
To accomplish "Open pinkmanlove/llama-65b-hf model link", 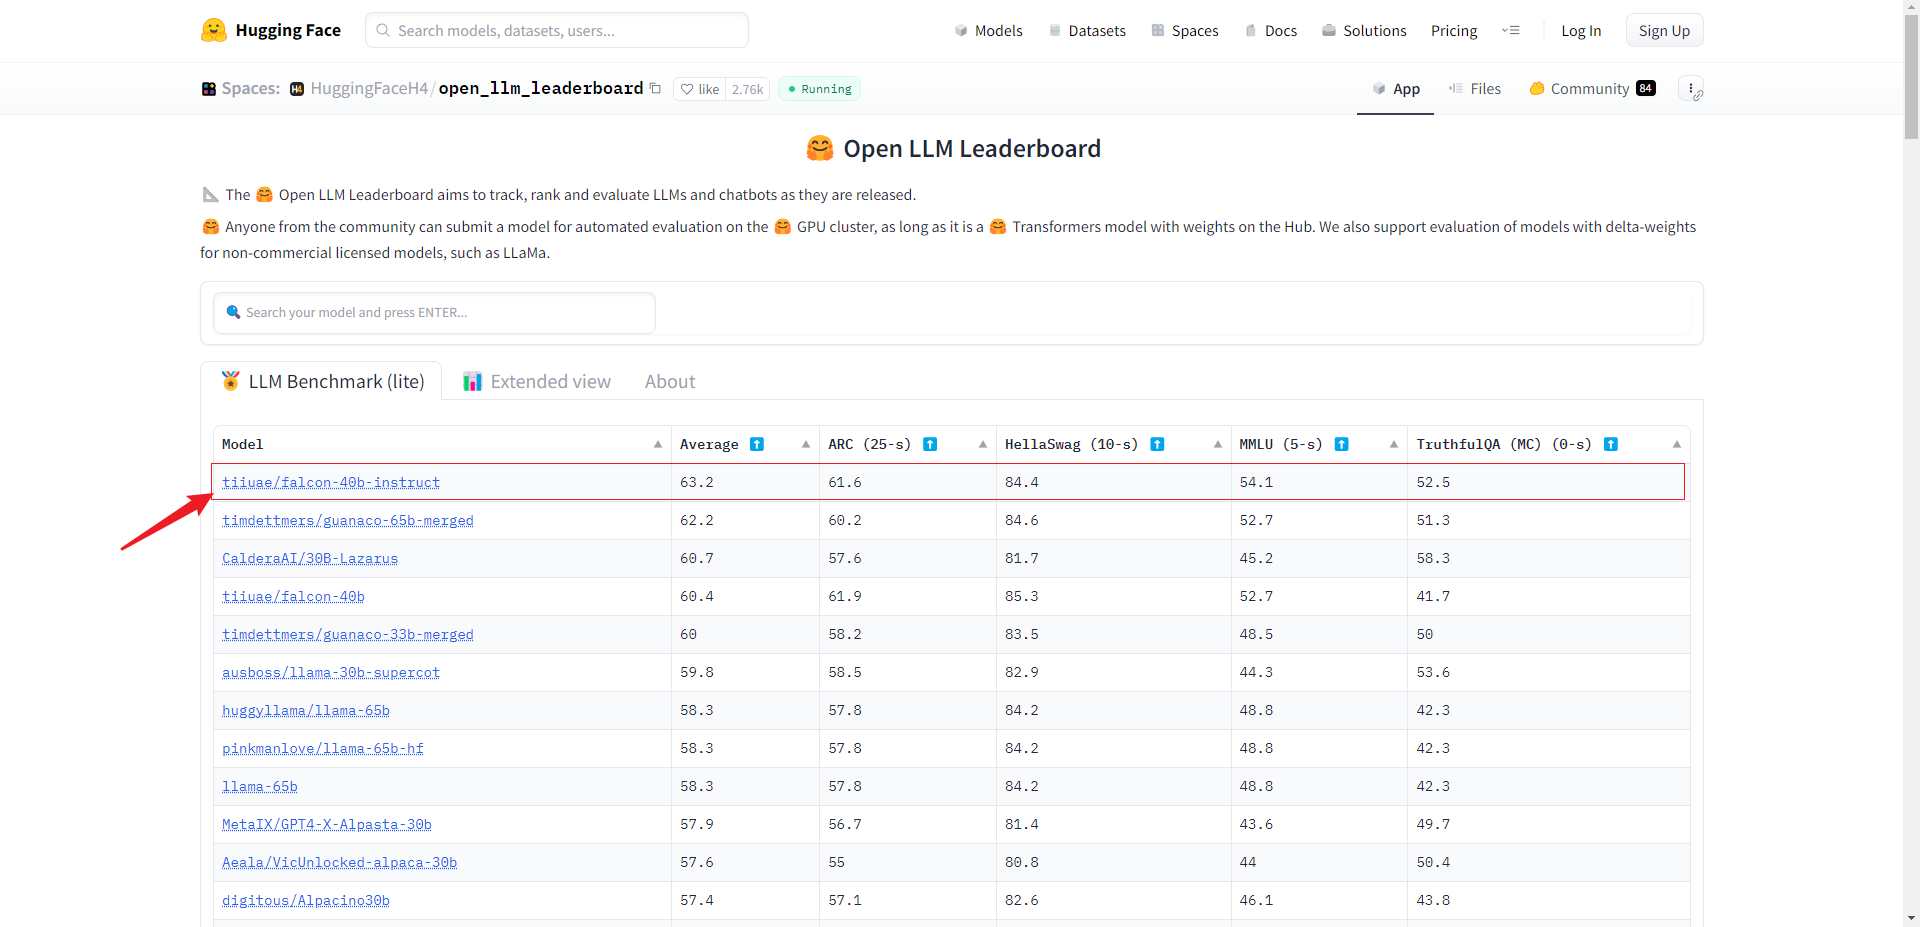I will pyautogui.click(x=323, y=748).
